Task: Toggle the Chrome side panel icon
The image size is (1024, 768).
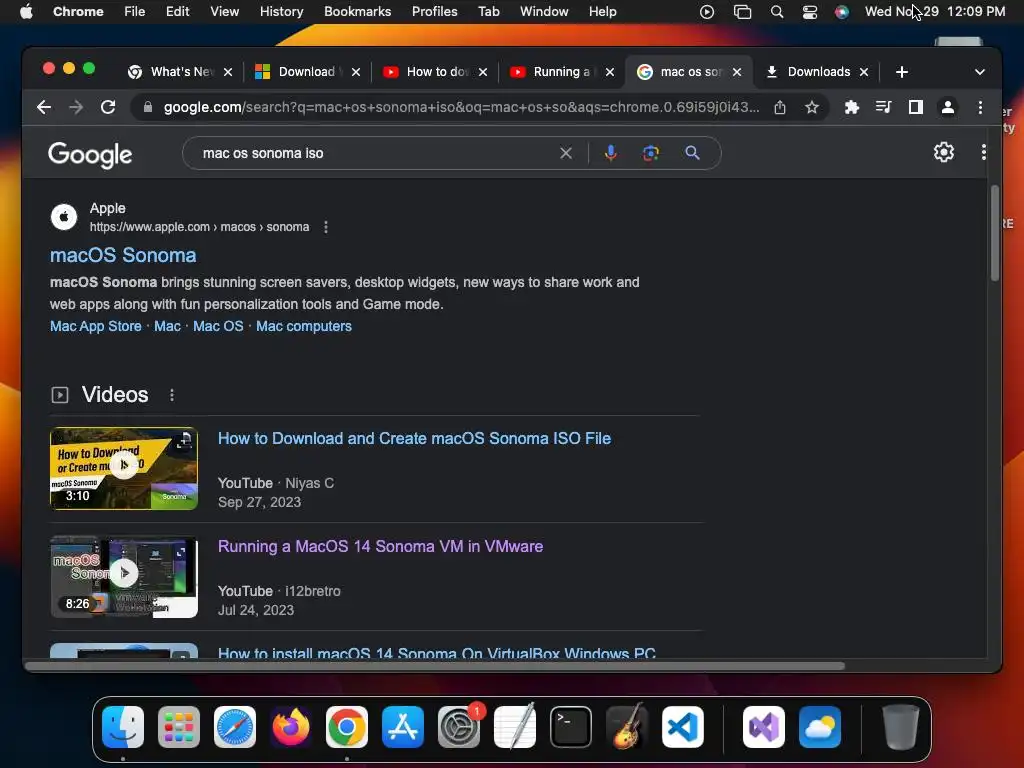Action: pyautogui.click(x=916, y=107)
